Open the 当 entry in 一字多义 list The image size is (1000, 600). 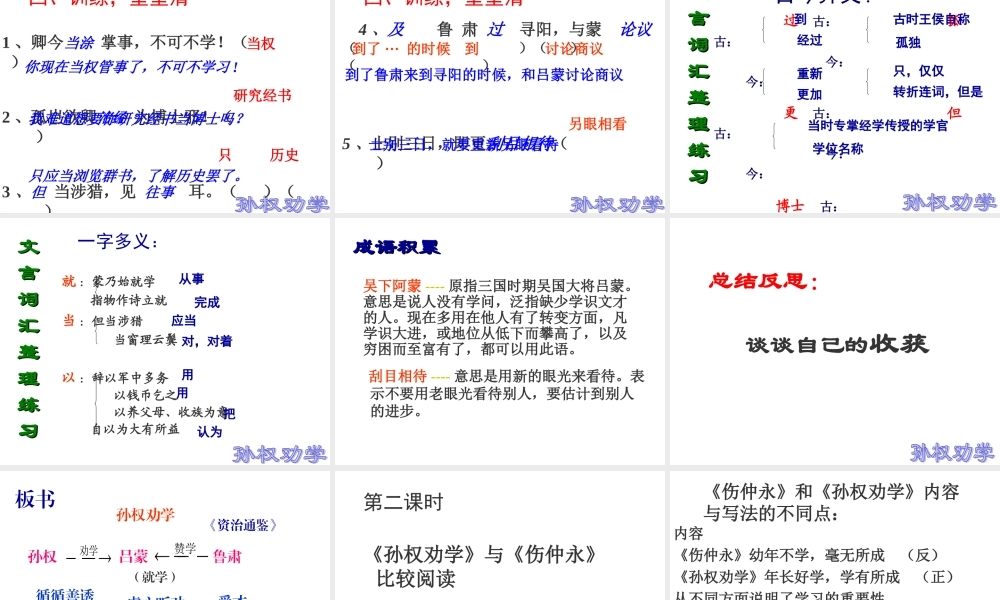click(x=68, y=320)
